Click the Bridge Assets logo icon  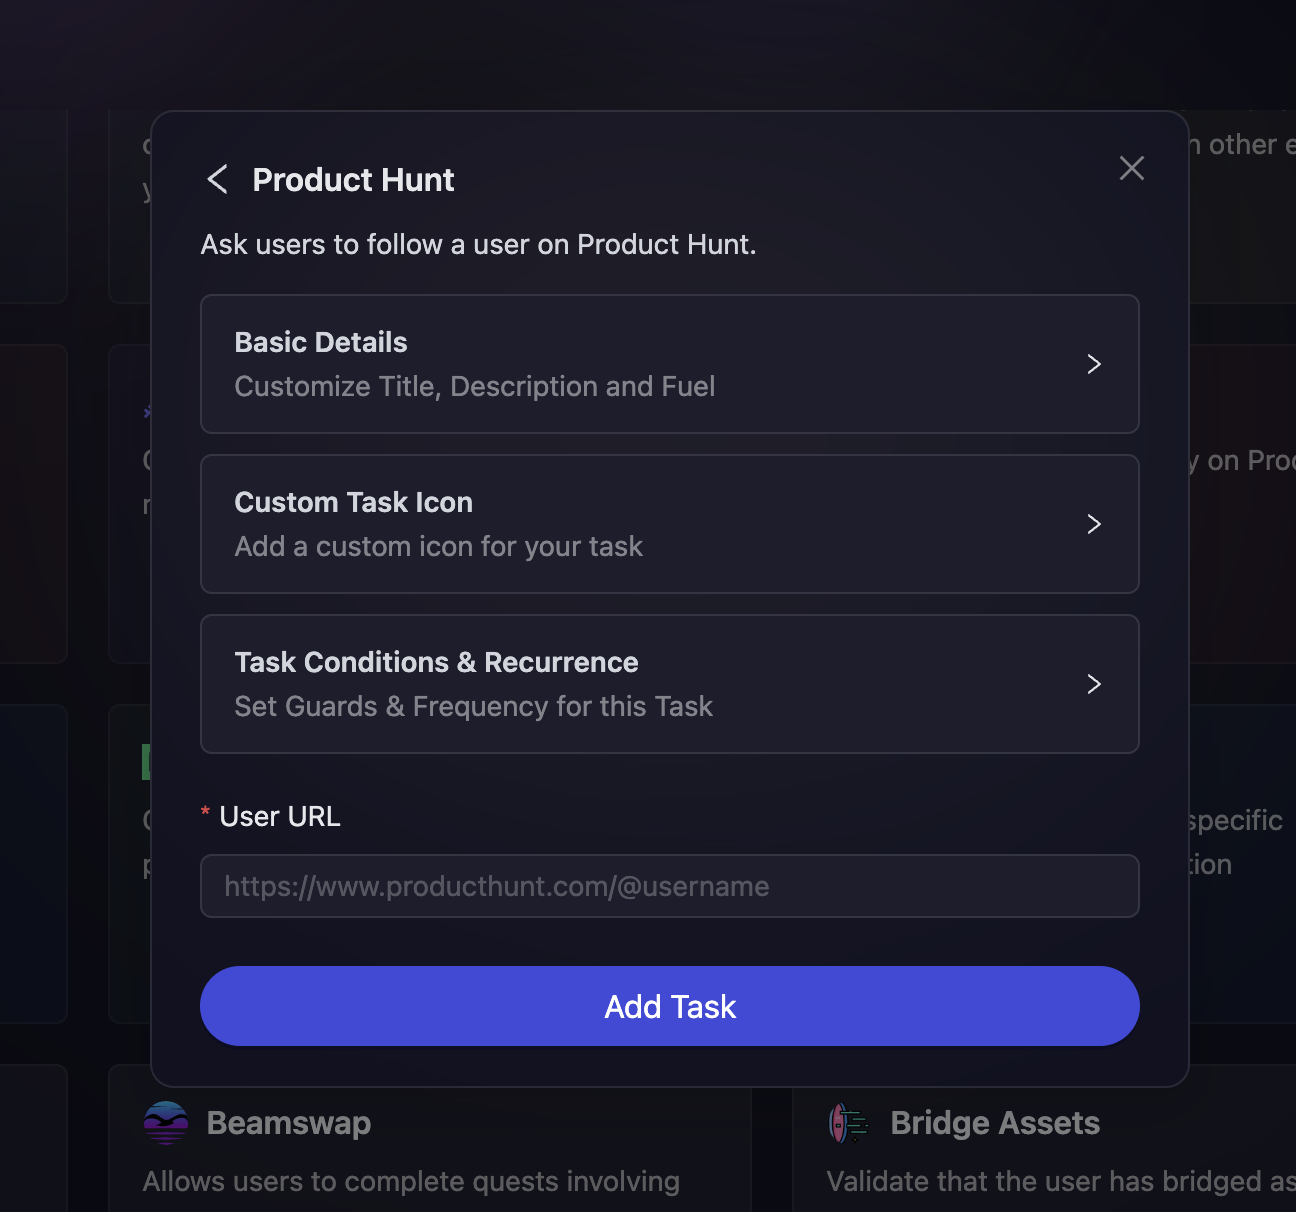pyautogui.click(x=849, y=1123)
